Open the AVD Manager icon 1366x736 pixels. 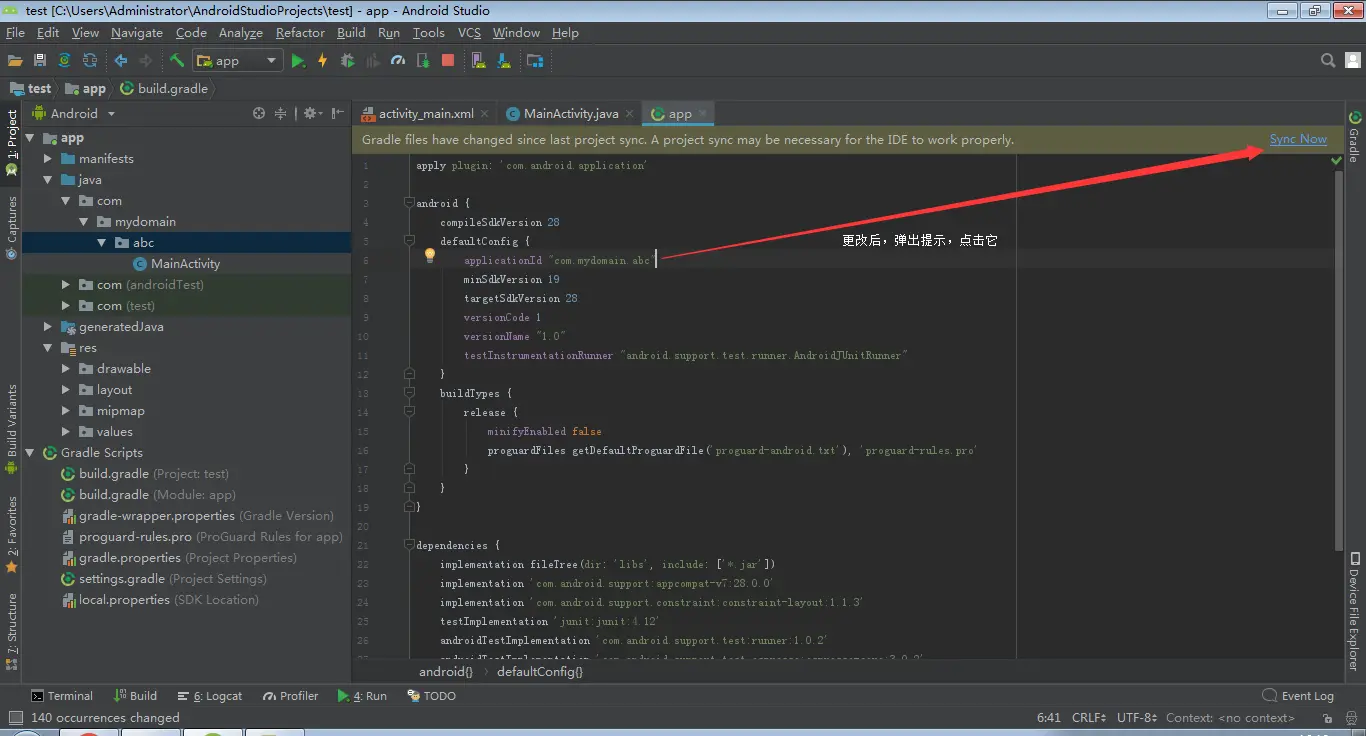click(479, 61)
